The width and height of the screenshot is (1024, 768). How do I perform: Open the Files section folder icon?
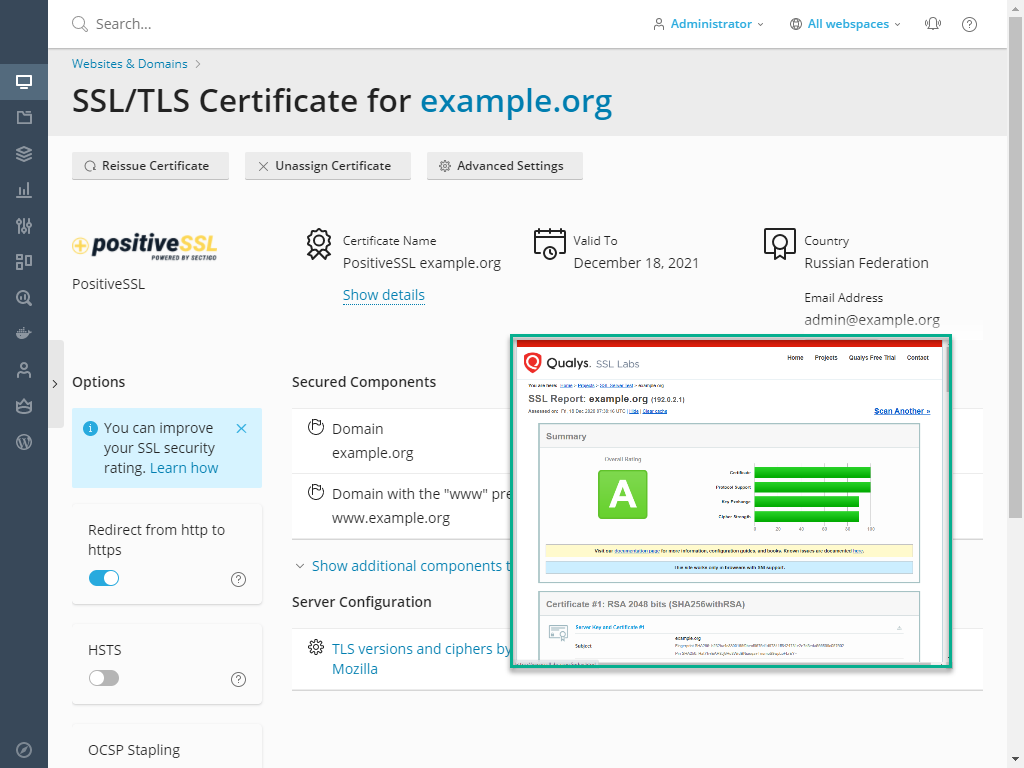tap(24, 117)
